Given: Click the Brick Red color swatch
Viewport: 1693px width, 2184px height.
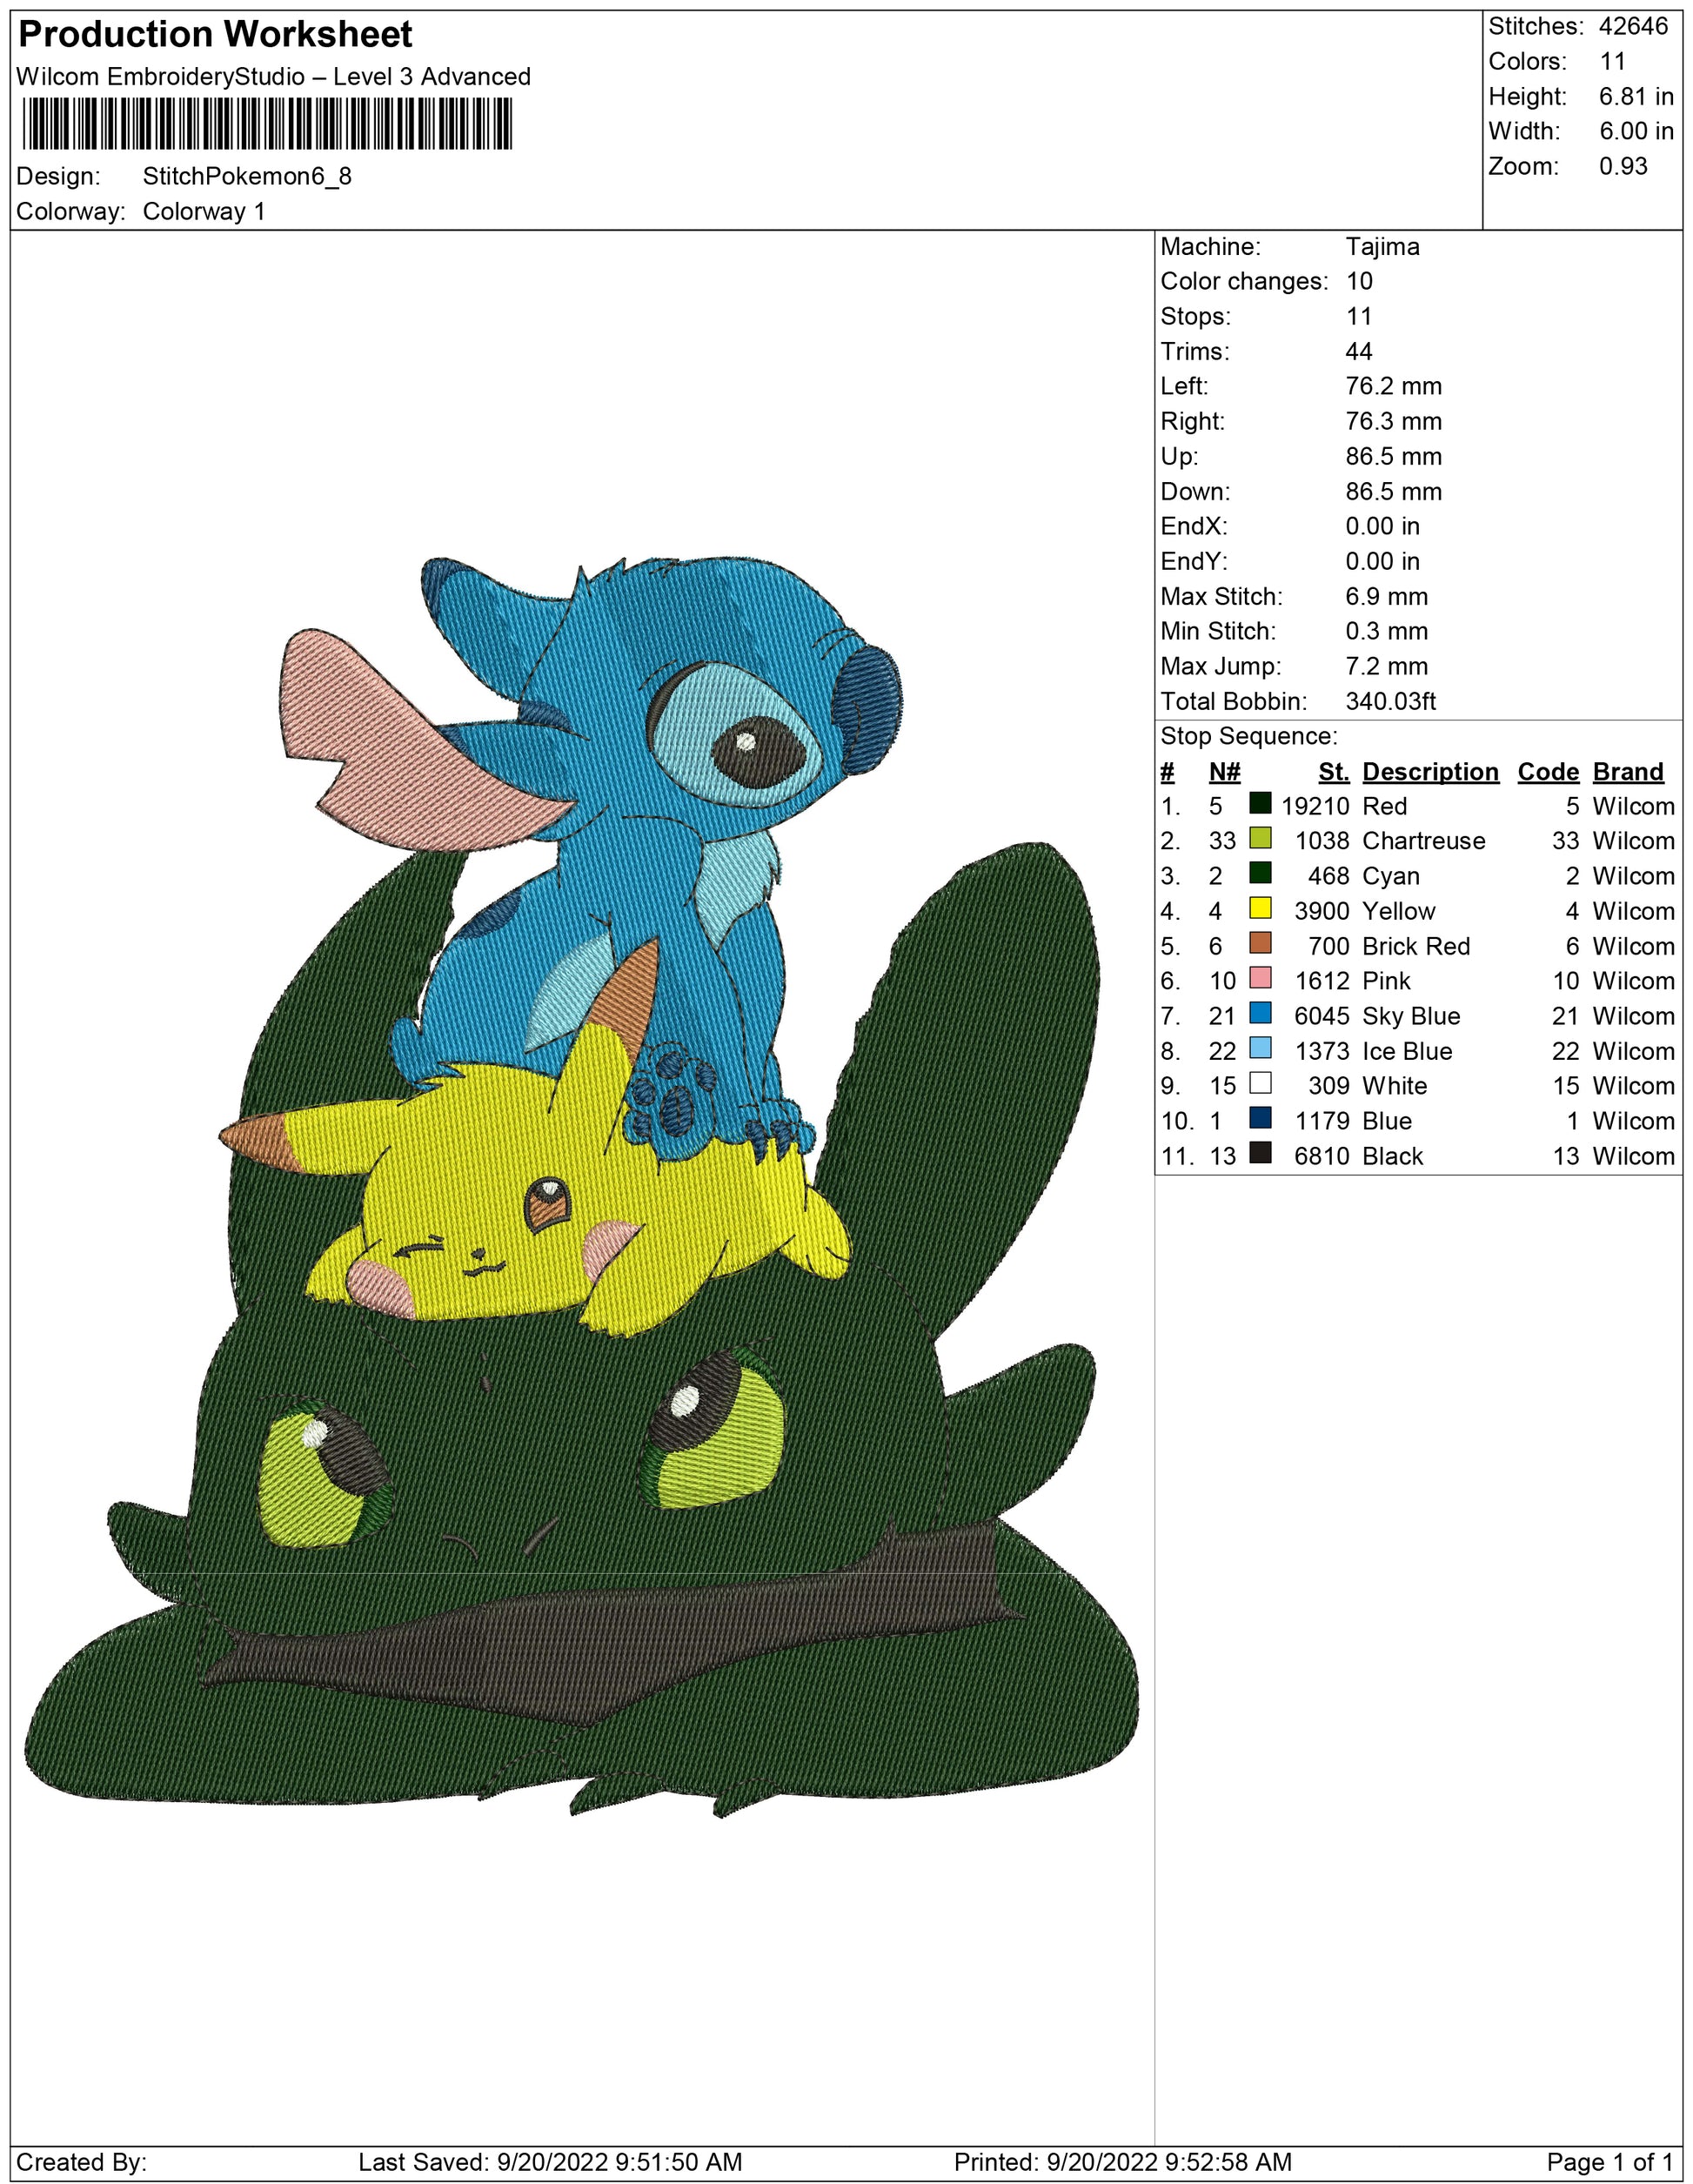Looking at the screenshot, I should (x=1260, y=944).
